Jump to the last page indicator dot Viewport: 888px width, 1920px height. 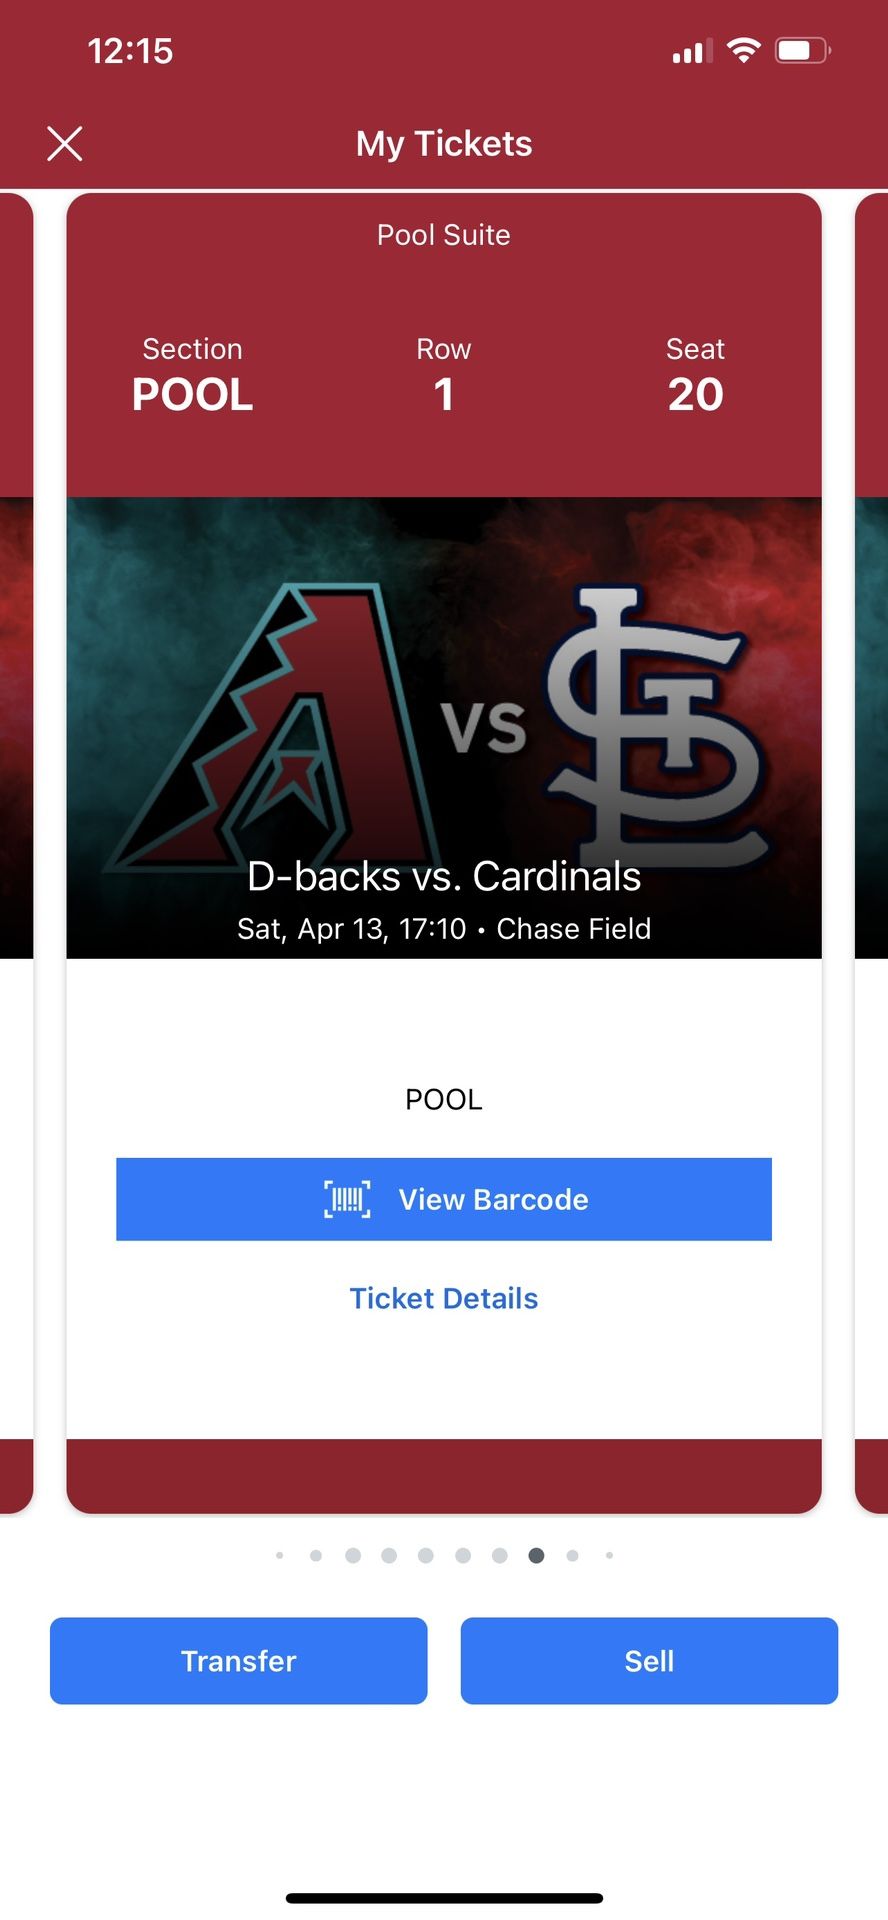click(x=609, y=1555)
